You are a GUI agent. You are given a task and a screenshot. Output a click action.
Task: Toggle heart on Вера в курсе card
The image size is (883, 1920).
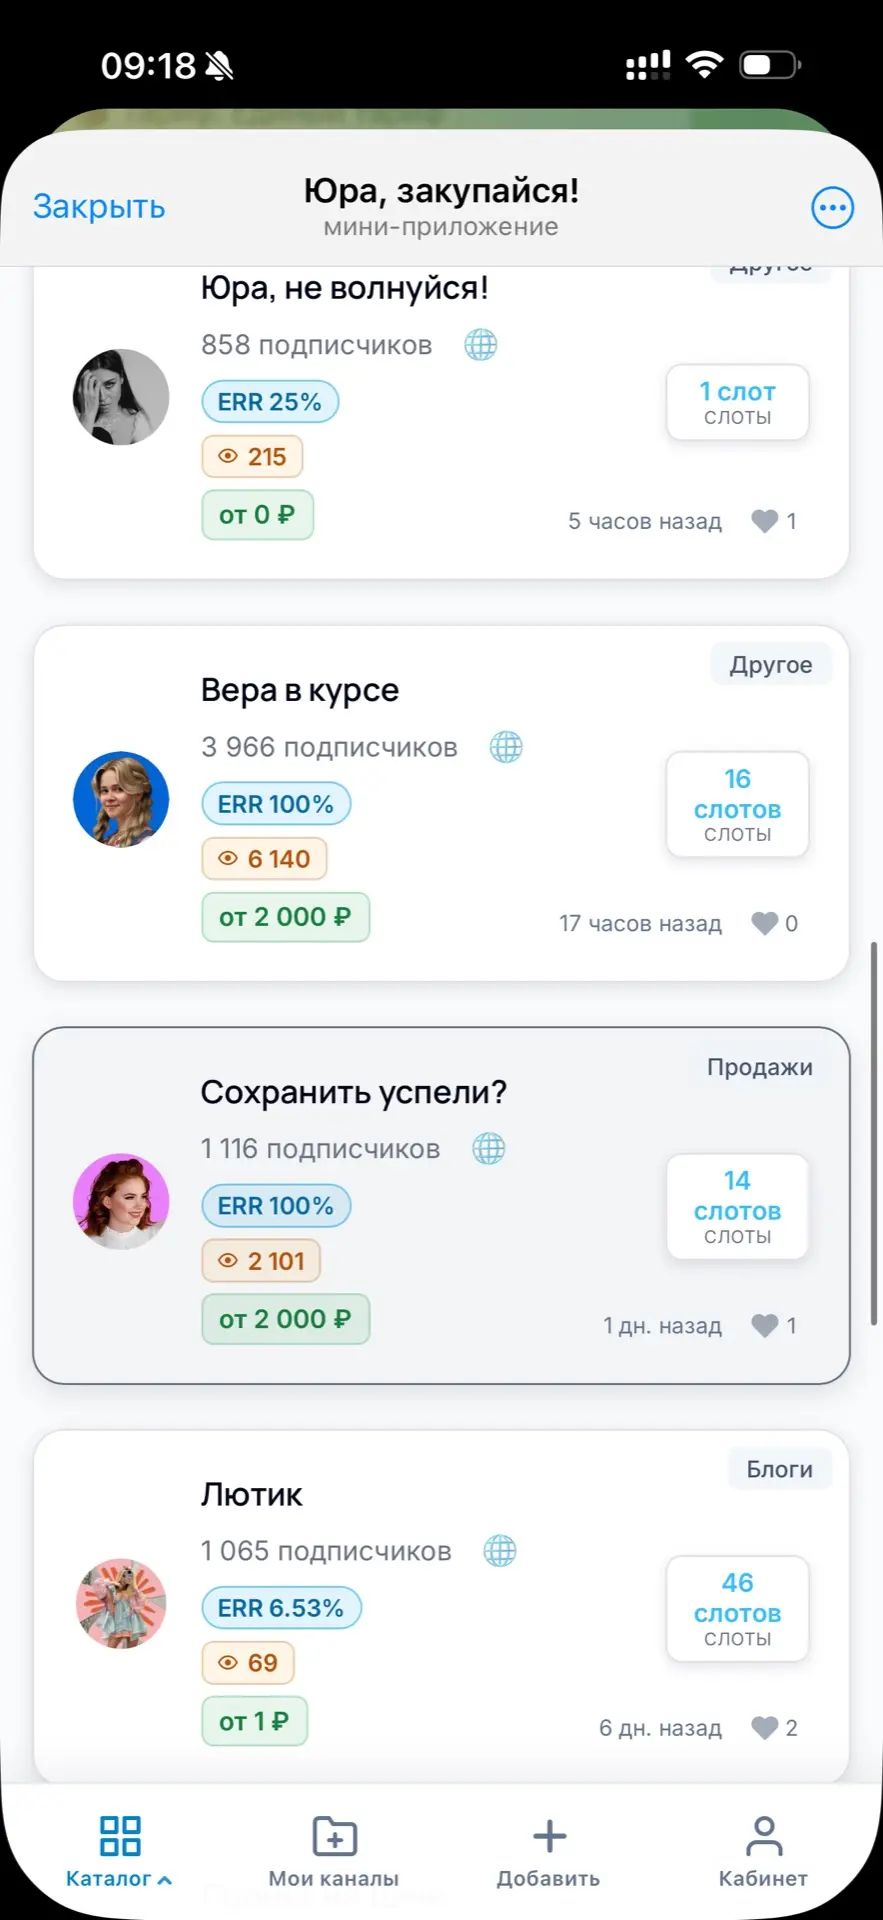coord(765,923)
